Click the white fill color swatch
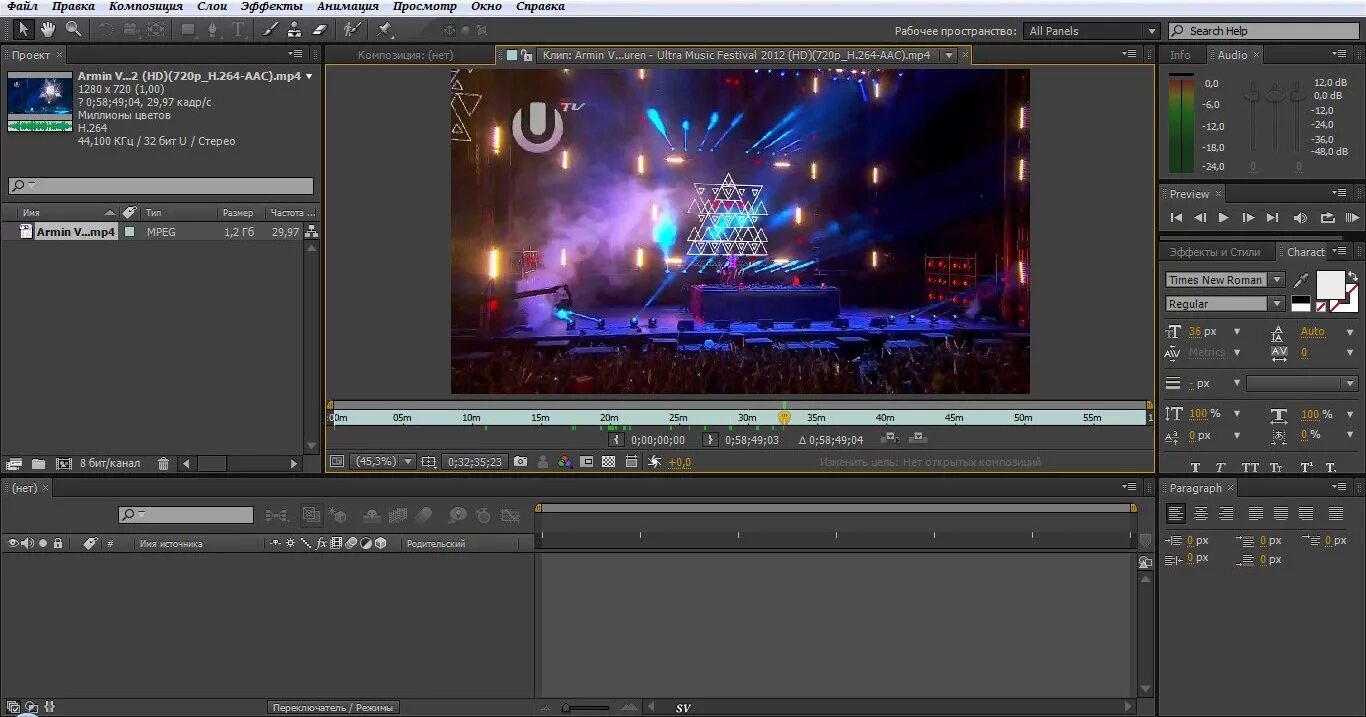 [x=1330, y=285]
